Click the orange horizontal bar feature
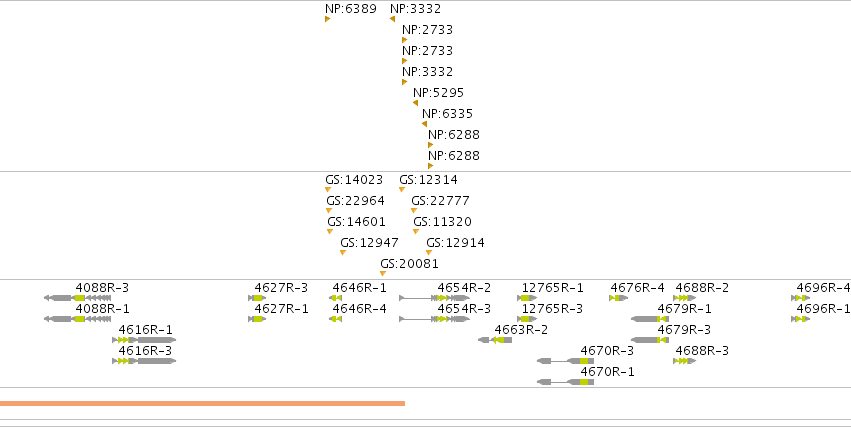The height and width of the screenshot is (427, 851). (202, 403)
